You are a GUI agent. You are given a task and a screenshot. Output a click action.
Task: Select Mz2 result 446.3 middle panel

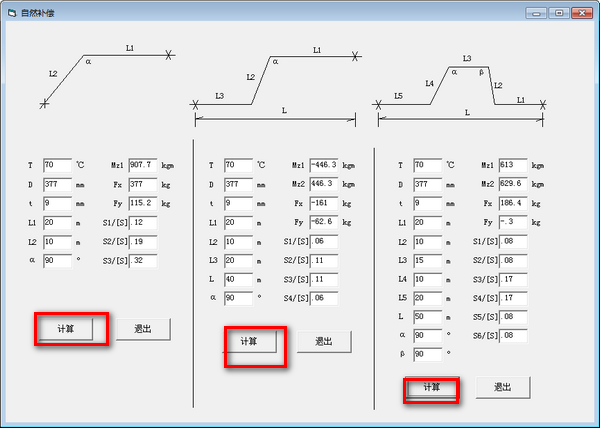coord(324,184)
